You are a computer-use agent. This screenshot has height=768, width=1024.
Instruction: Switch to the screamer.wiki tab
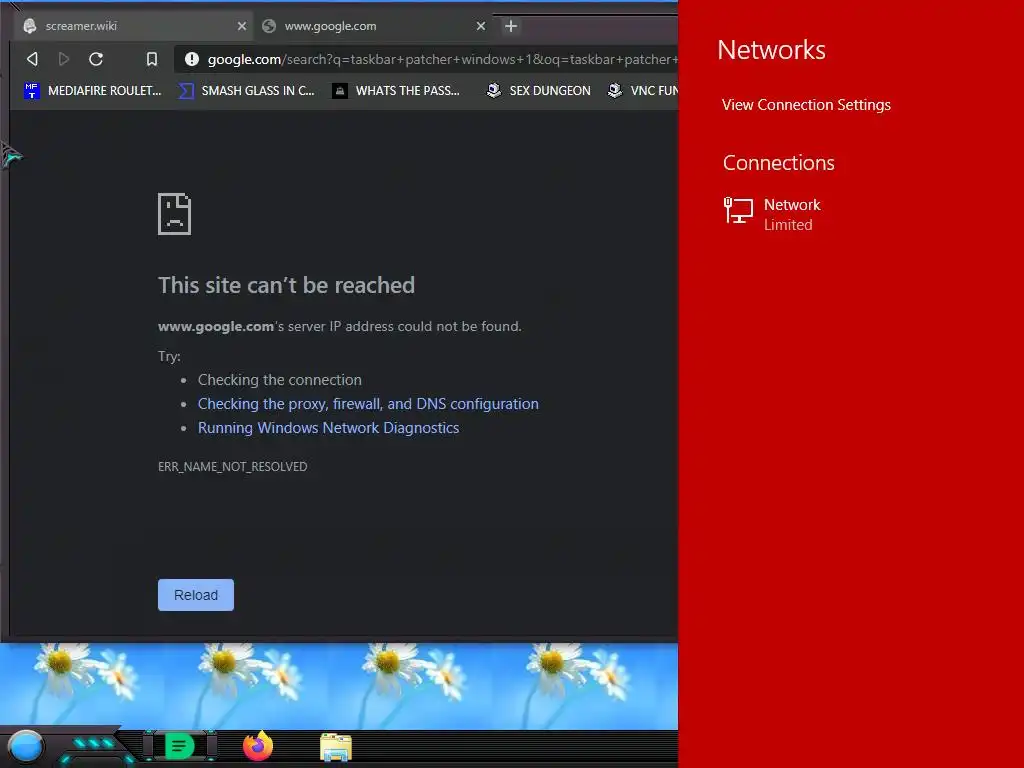(x=135, y=26)
